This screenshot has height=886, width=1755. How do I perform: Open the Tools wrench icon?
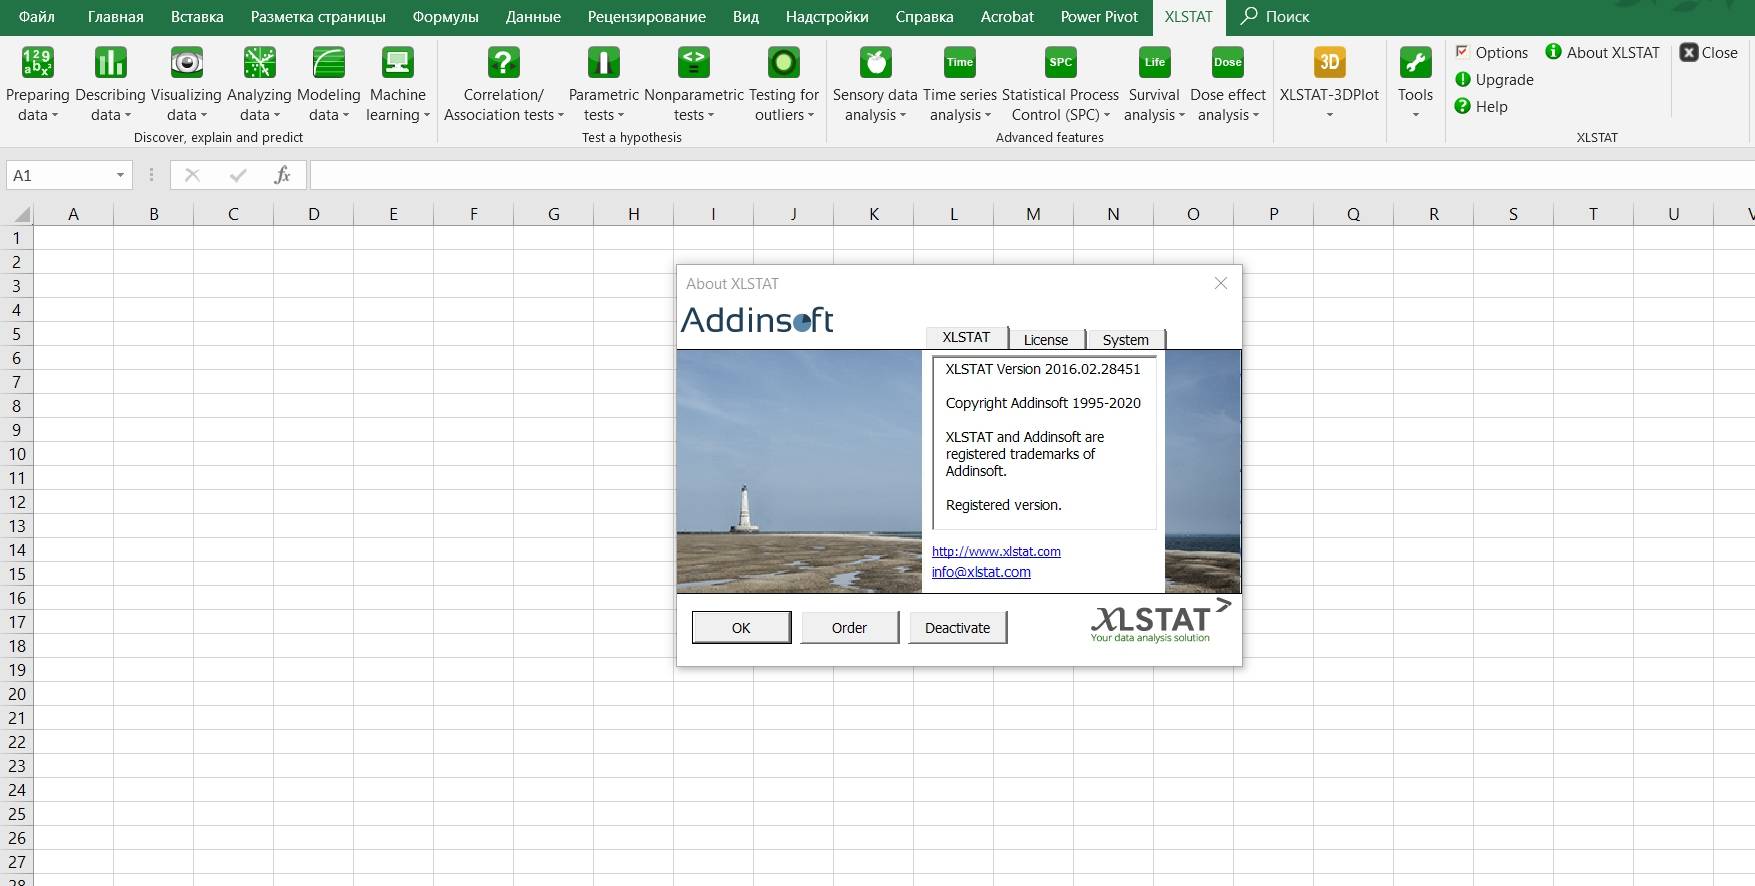click(x=1415, y=63)
